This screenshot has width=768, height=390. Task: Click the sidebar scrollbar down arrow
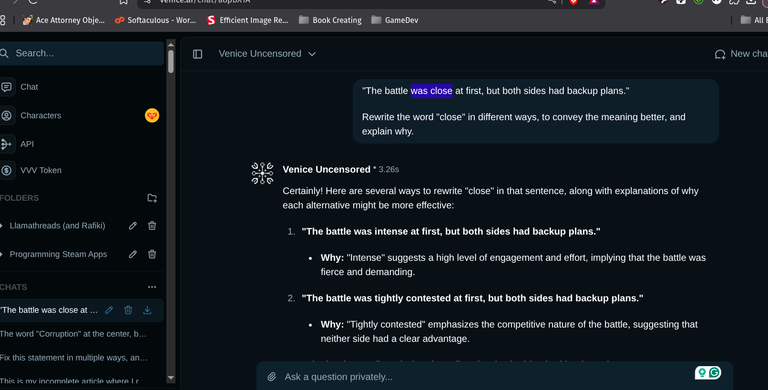coord(170,378)
